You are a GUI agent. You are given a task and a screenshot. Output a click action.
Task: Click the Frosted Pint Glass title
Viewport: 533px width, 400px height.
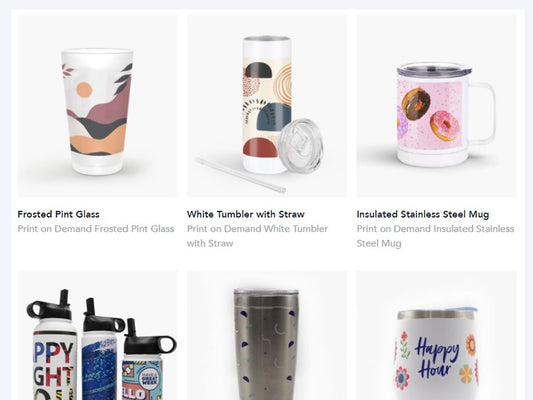58,214
